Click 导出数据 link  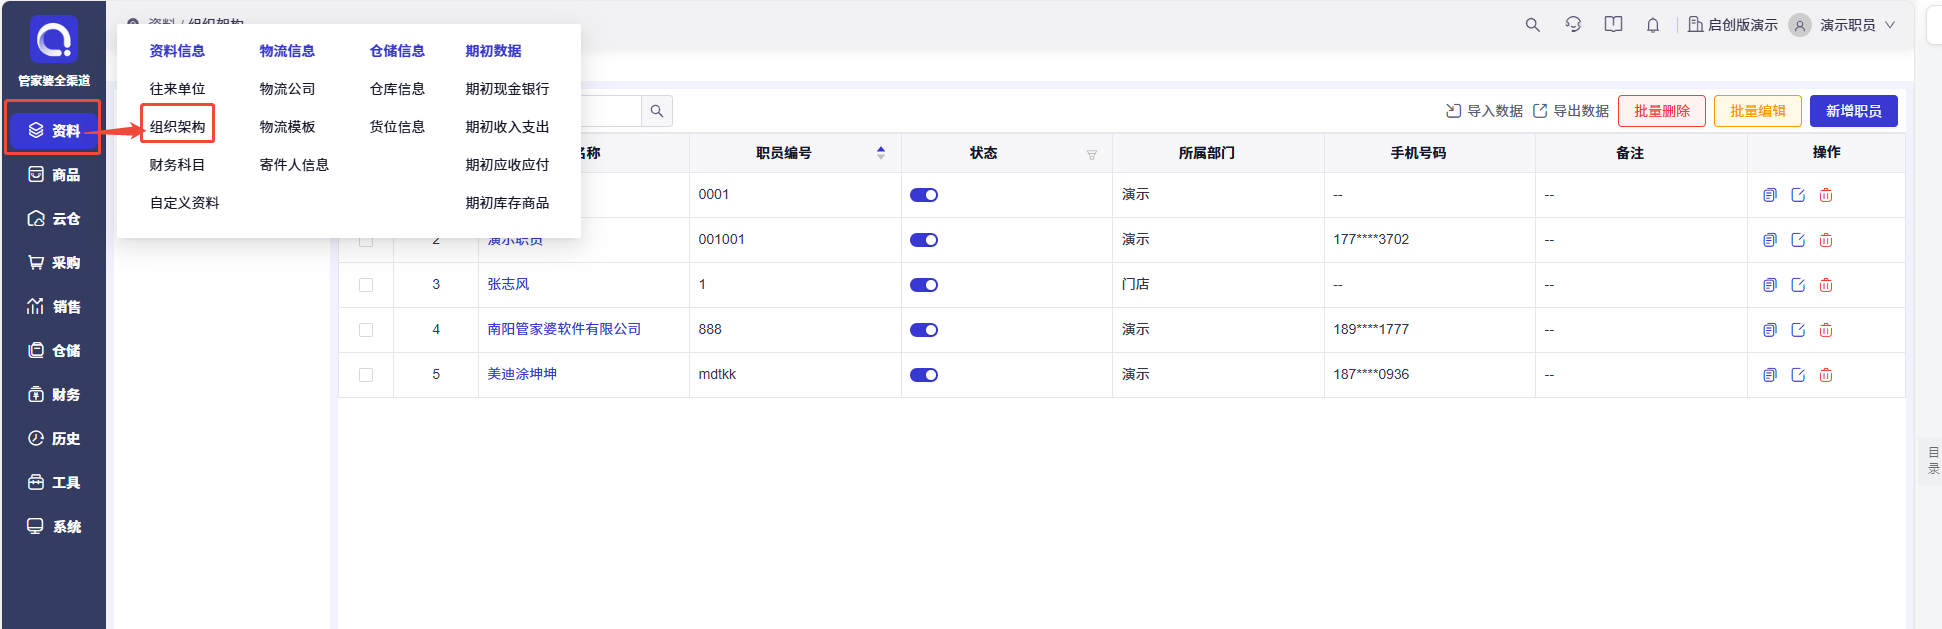point(1571,111)
